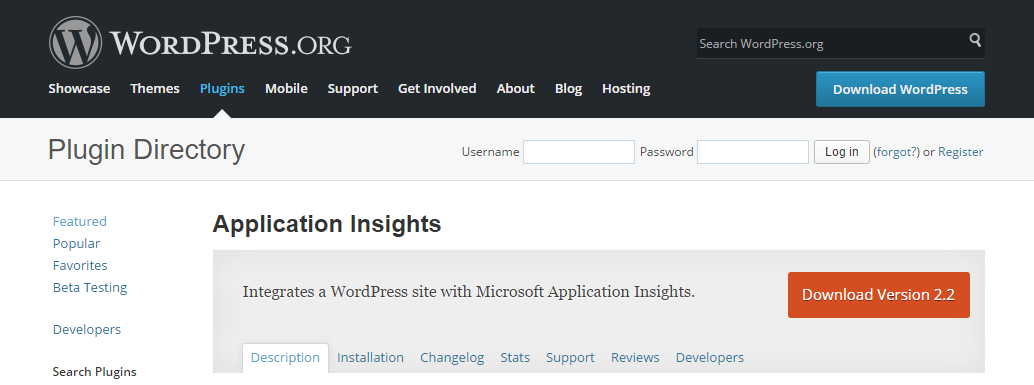This screenshot has width=1034, height=385.
Task: Open the Themes menu item
Action: [x=155, y=88]
